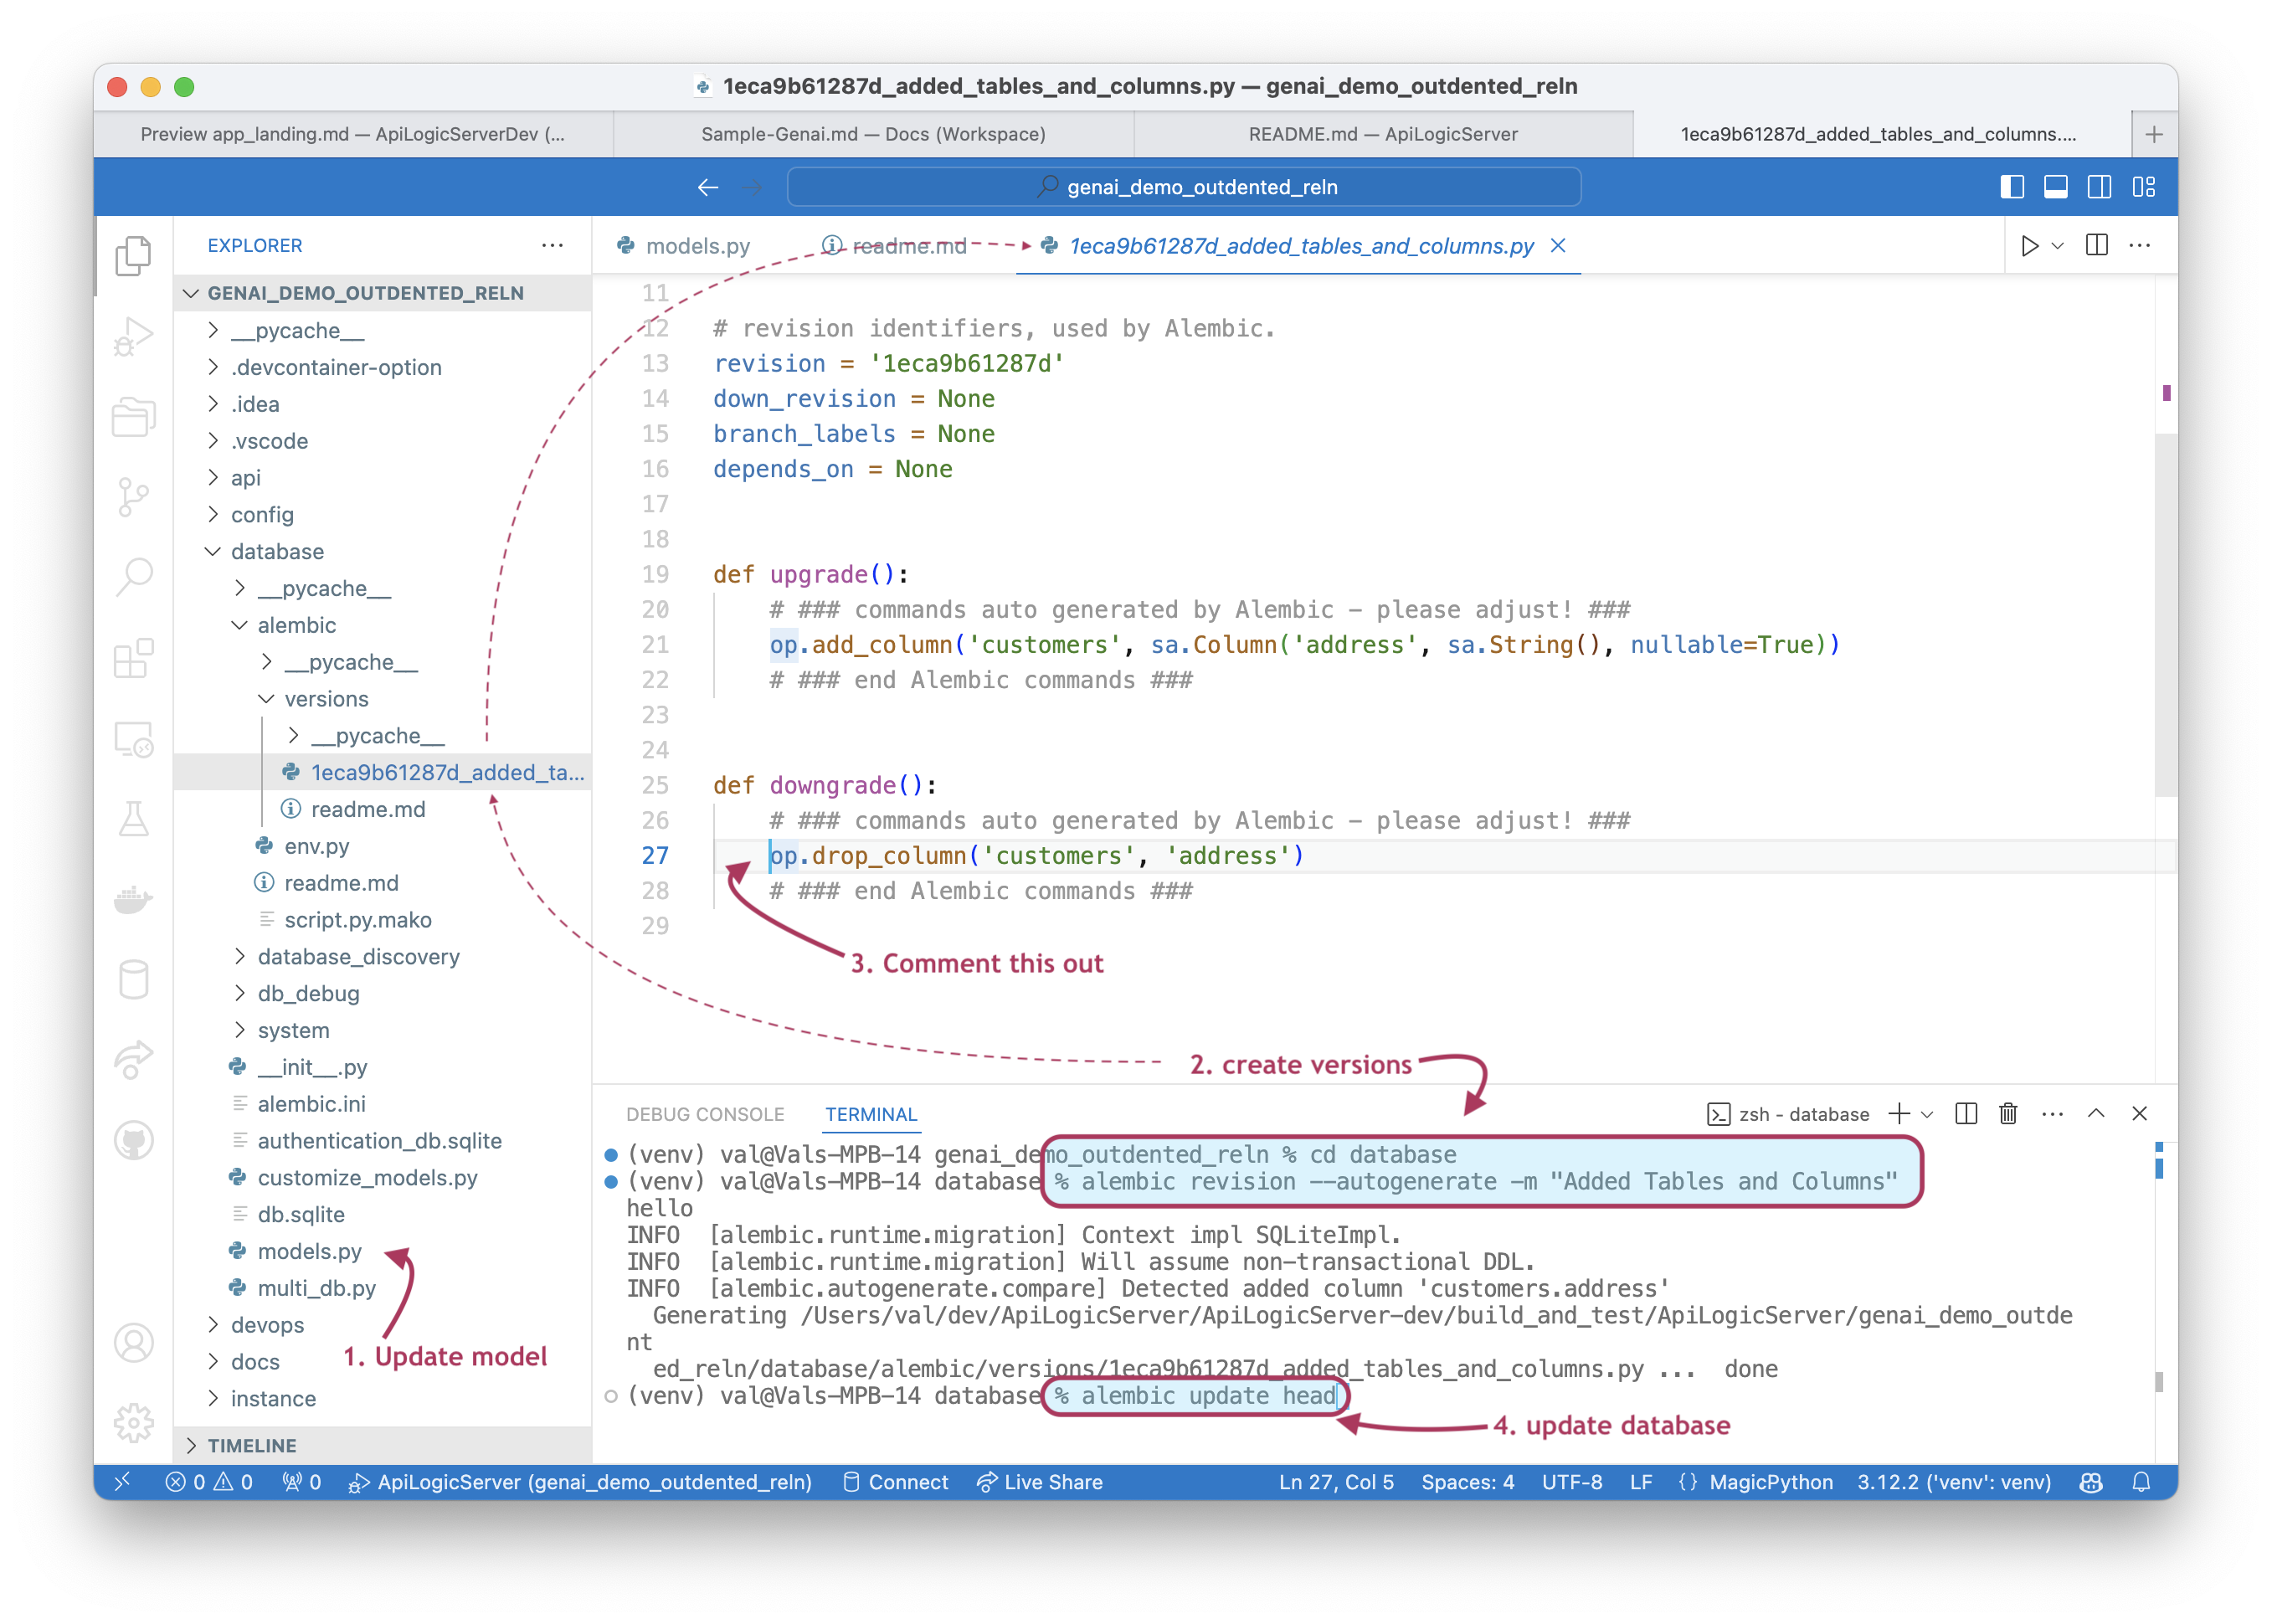Open Run and Debug view

[133, 336]
